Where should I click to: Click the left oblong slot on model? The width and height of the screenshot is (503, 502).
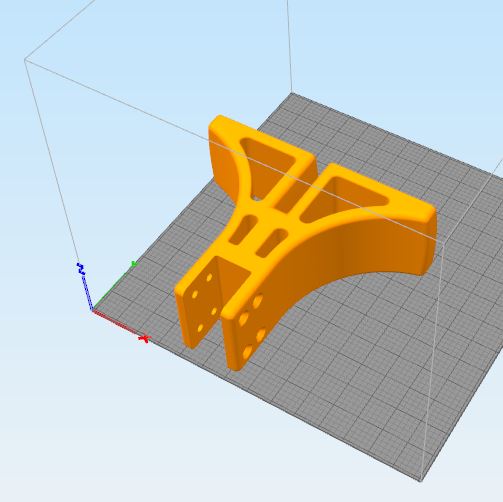244,229
